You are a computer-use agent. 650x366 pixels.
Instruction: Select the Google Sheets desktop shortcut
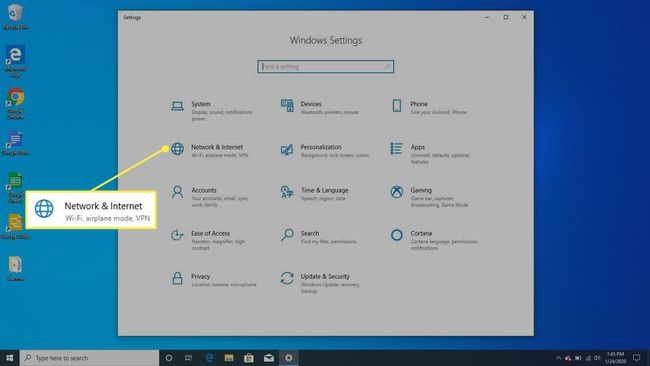(x=15, y=188)
